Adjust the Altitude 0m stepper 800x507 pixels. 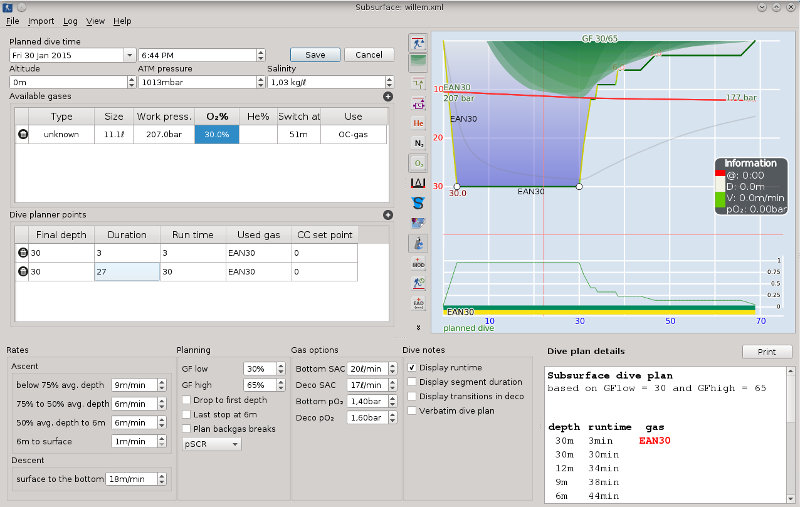[x=132, y=82]
